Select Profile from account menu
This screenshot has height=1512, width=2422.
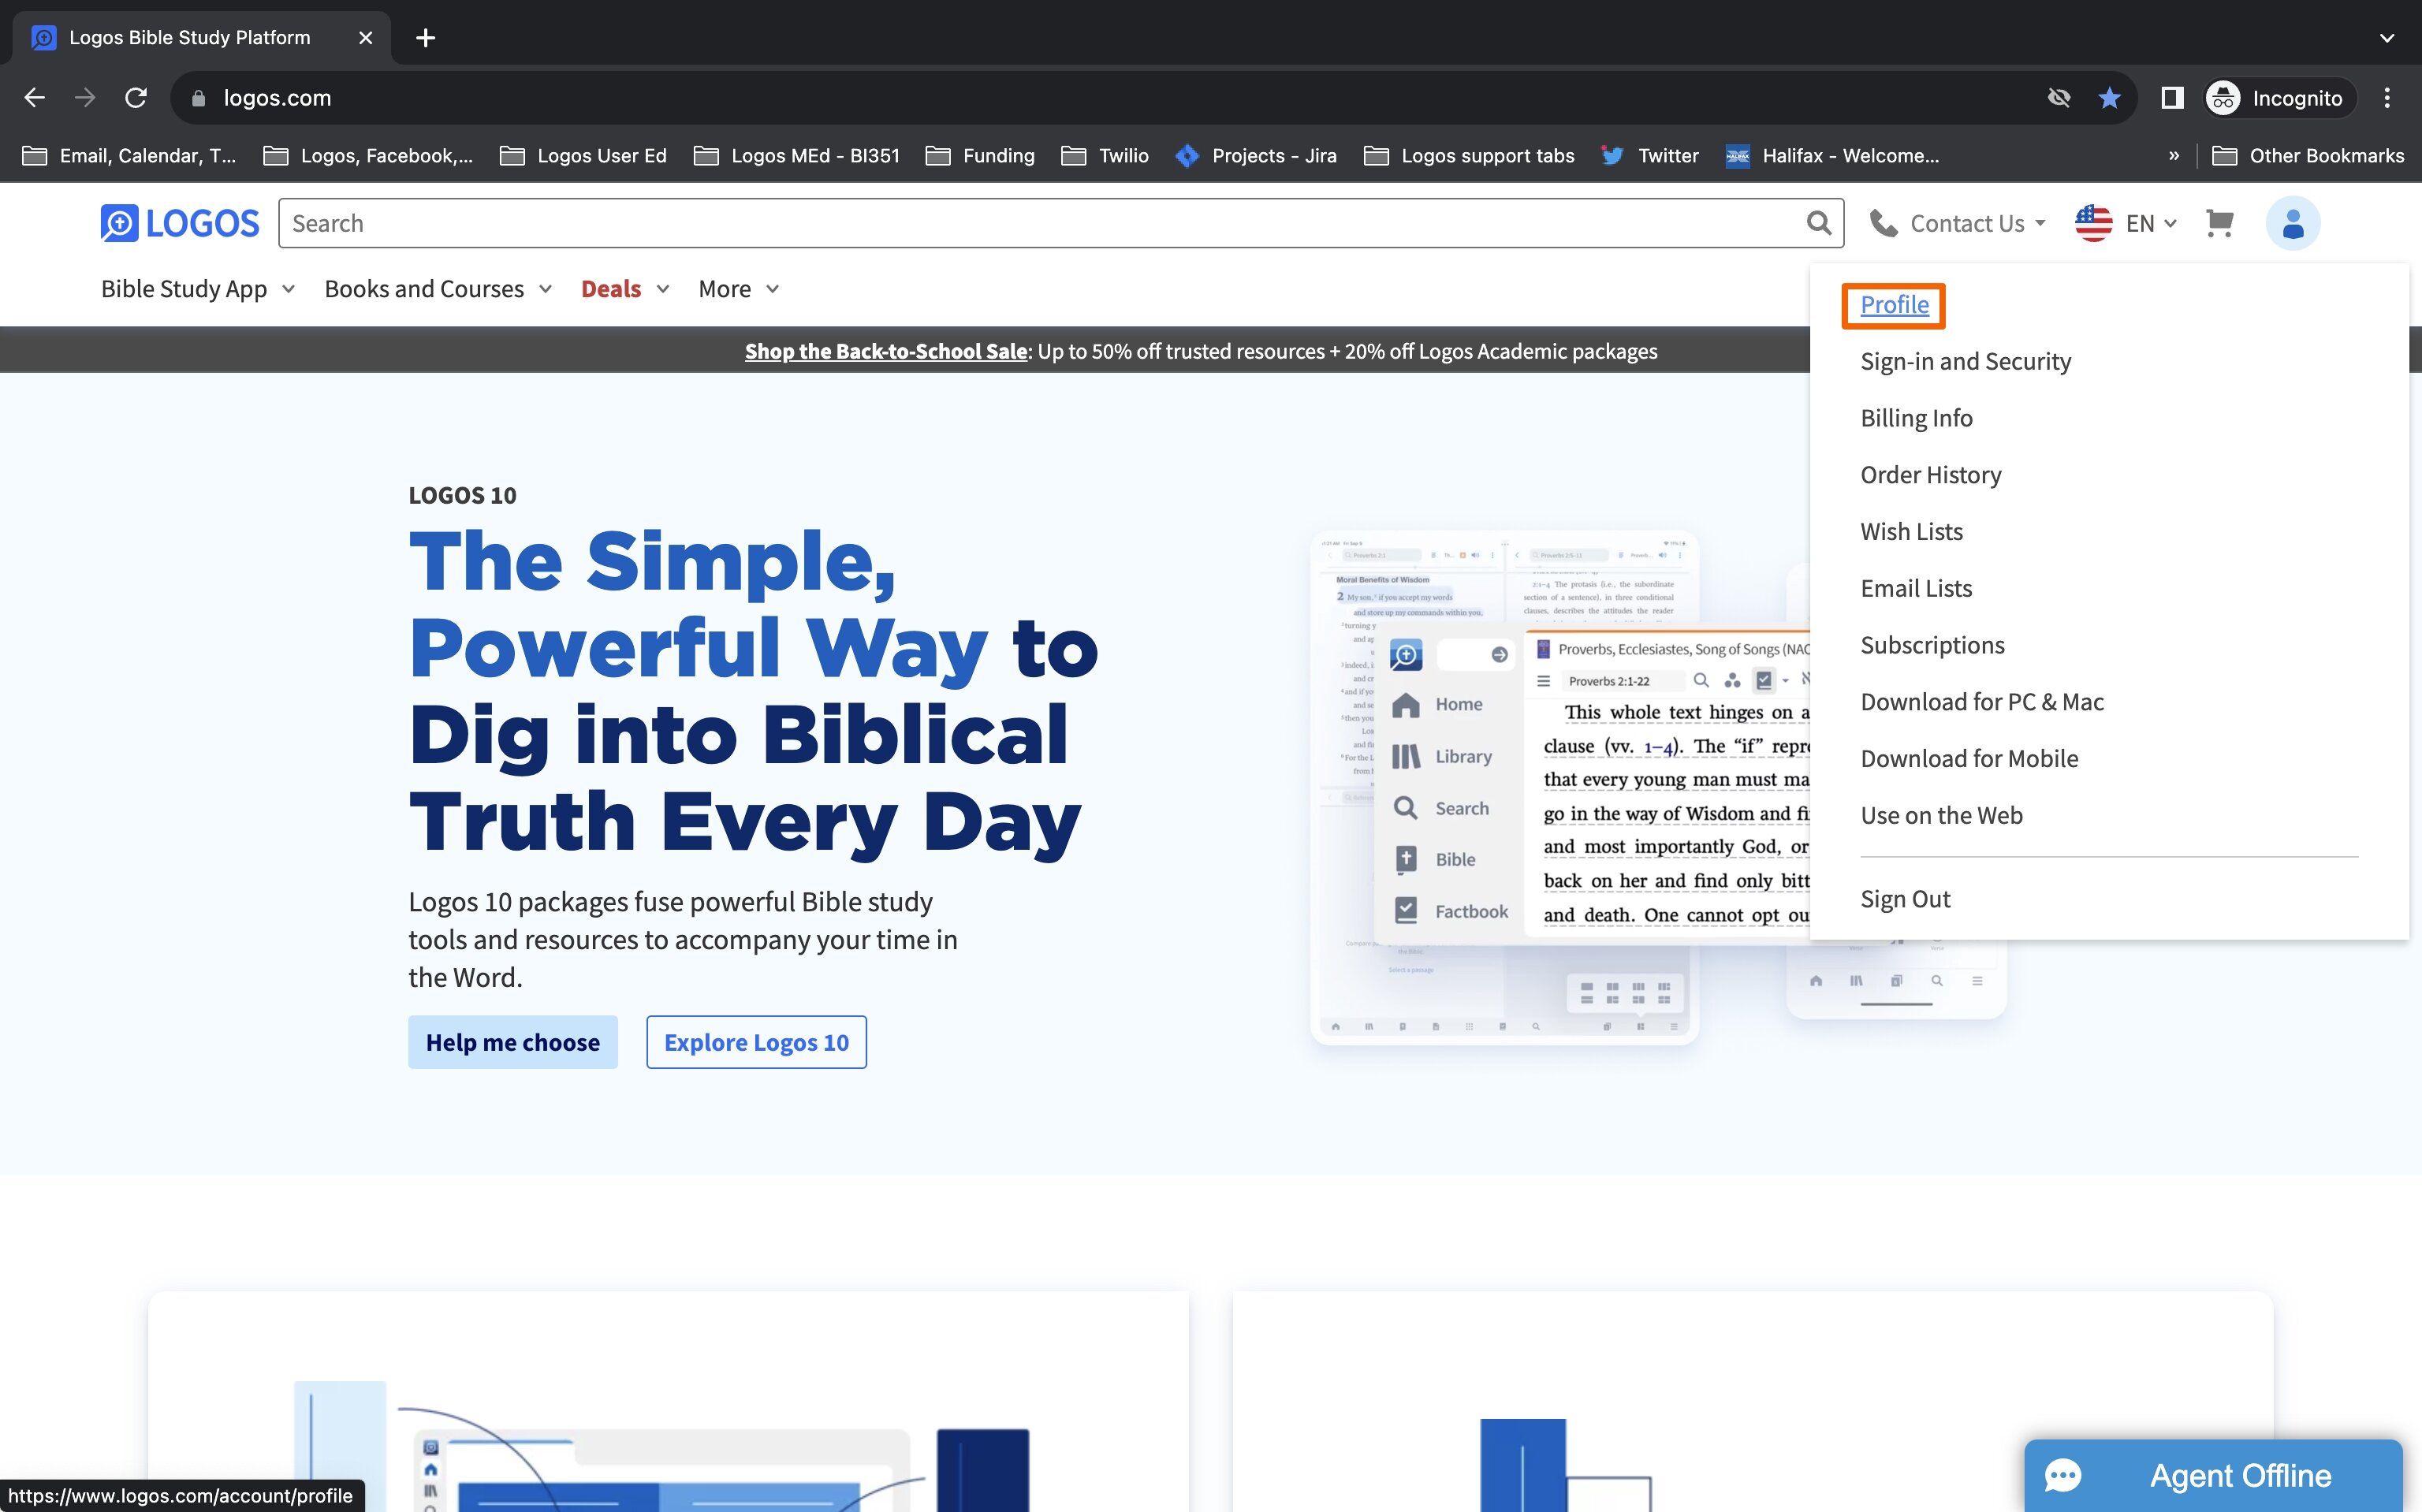[1894, 304]
